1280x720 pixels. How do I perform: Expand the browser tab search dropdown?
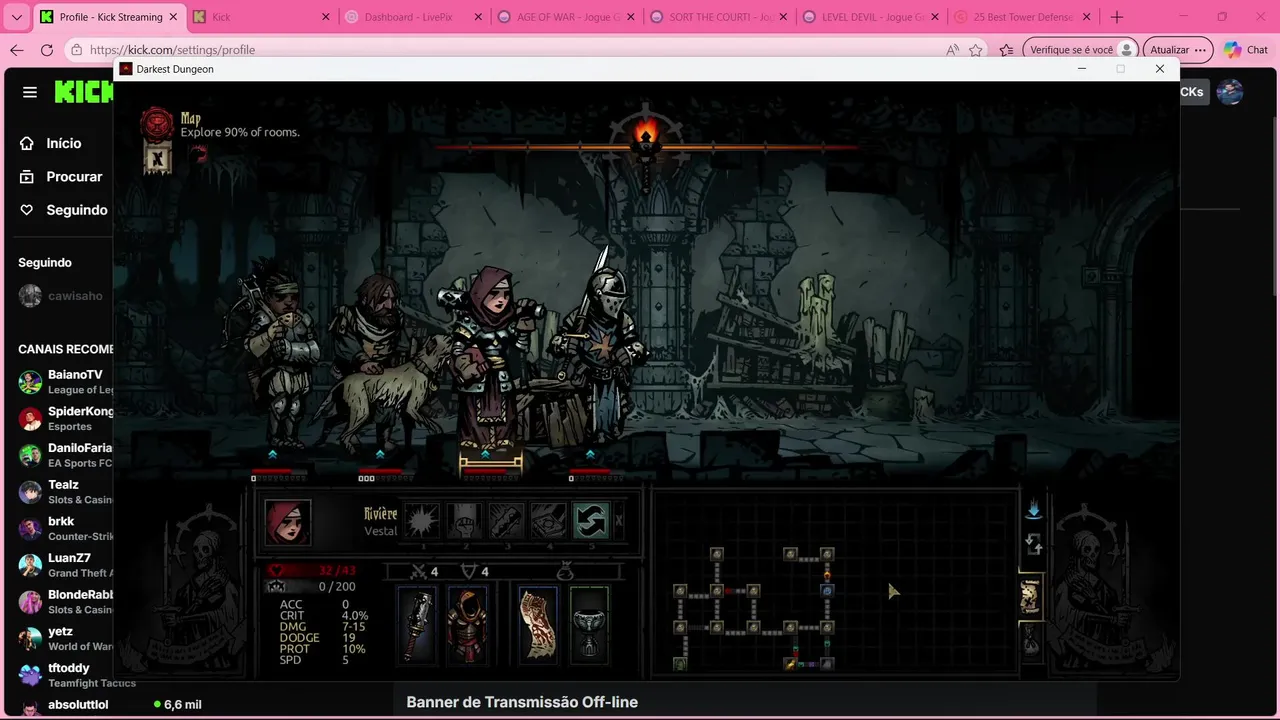[16, 17]
